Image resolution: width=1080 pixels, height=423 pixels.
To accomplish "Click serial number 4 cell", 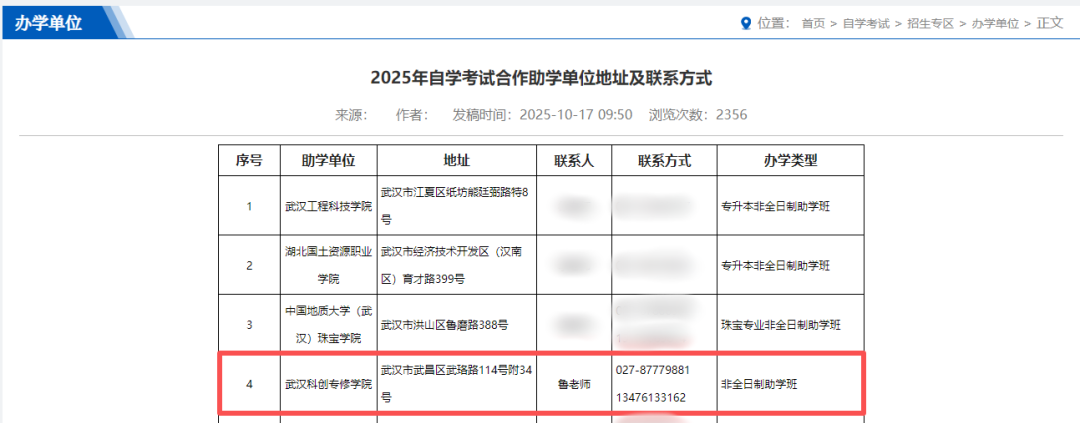I will [x=249, y=384].
